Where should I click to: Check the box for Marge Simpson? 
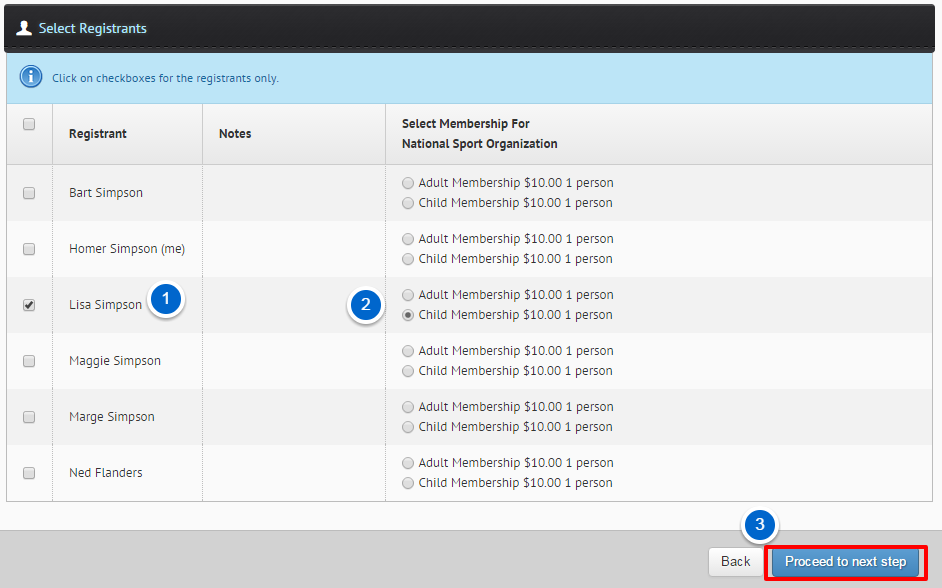coord(29,417)
